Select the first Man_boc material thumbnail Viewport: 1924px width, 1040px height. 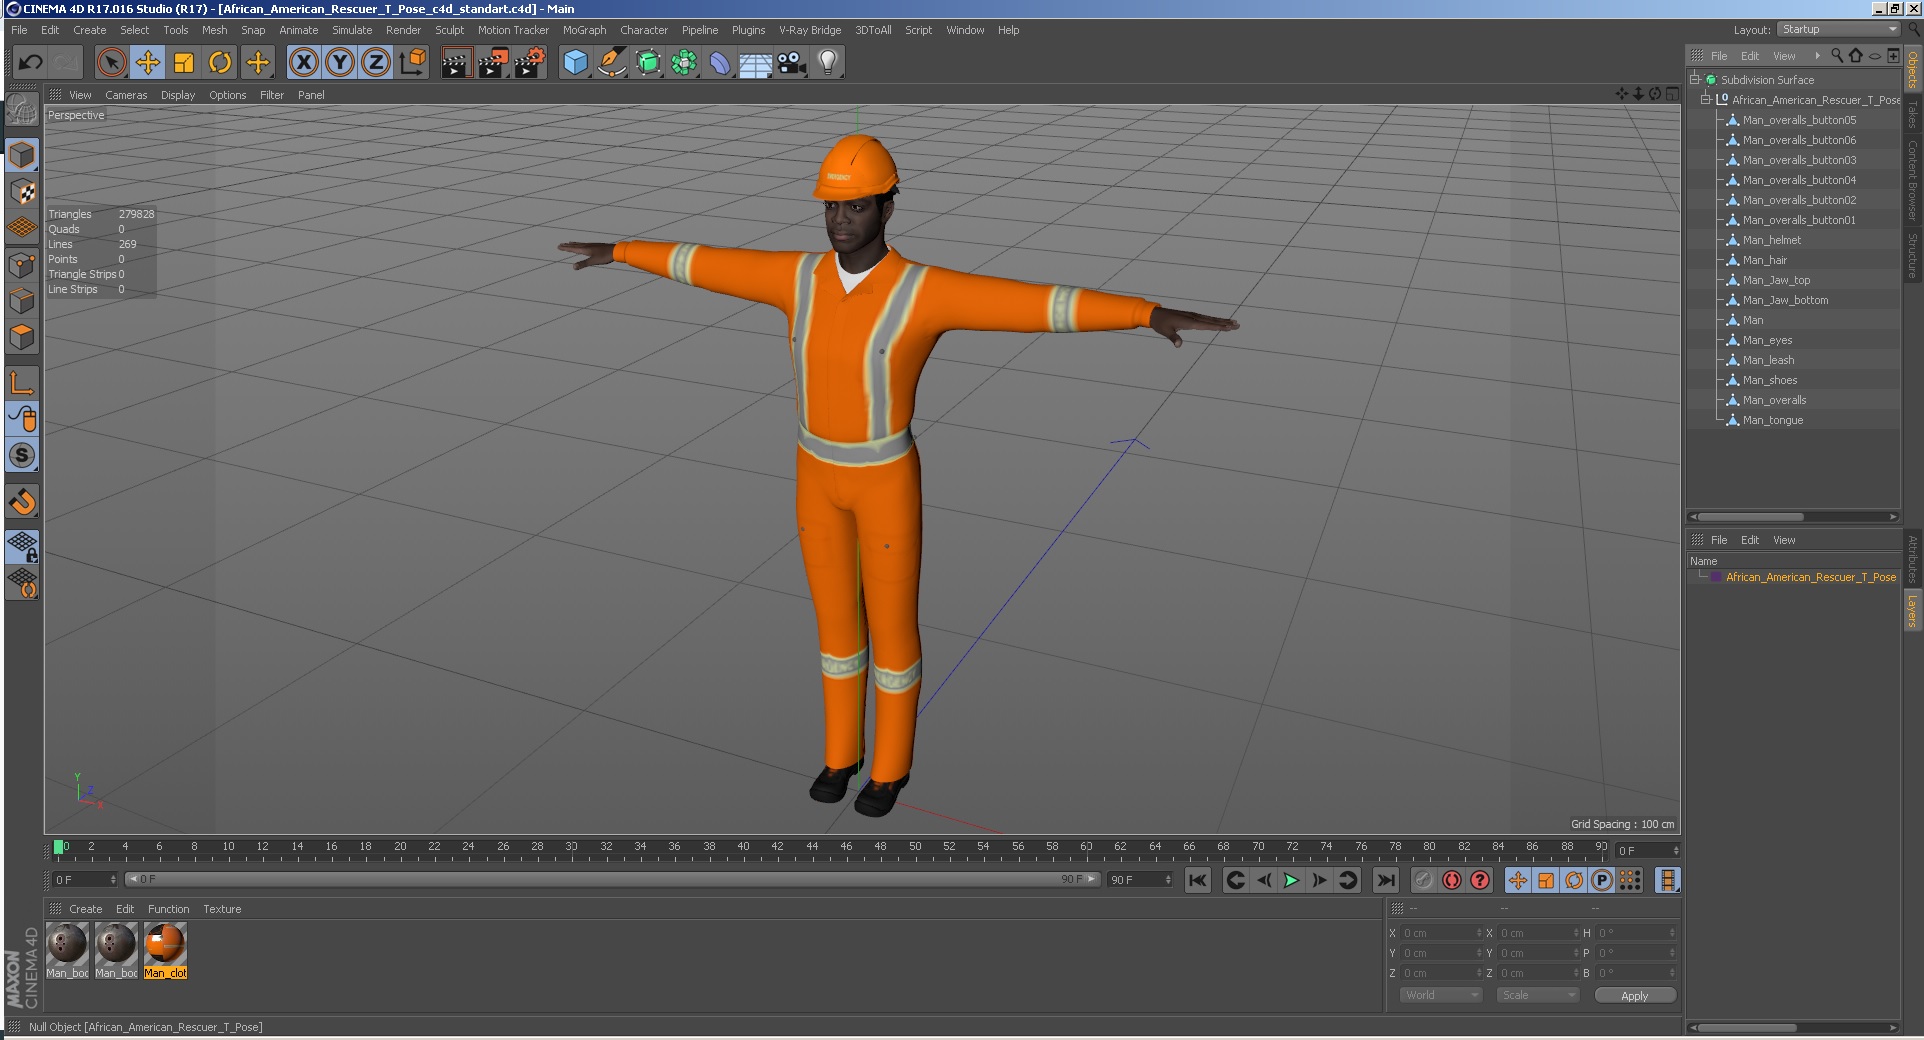[68, 950]
